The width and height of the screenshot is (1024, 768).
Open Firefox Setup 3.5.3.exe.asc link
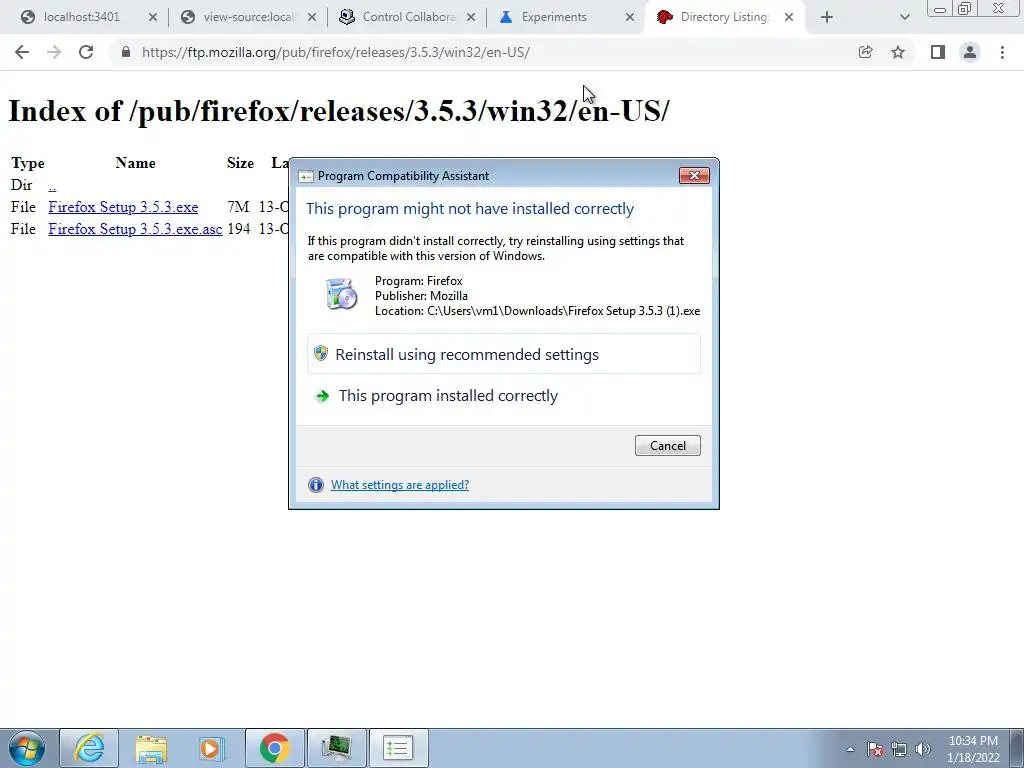(135, 229)
